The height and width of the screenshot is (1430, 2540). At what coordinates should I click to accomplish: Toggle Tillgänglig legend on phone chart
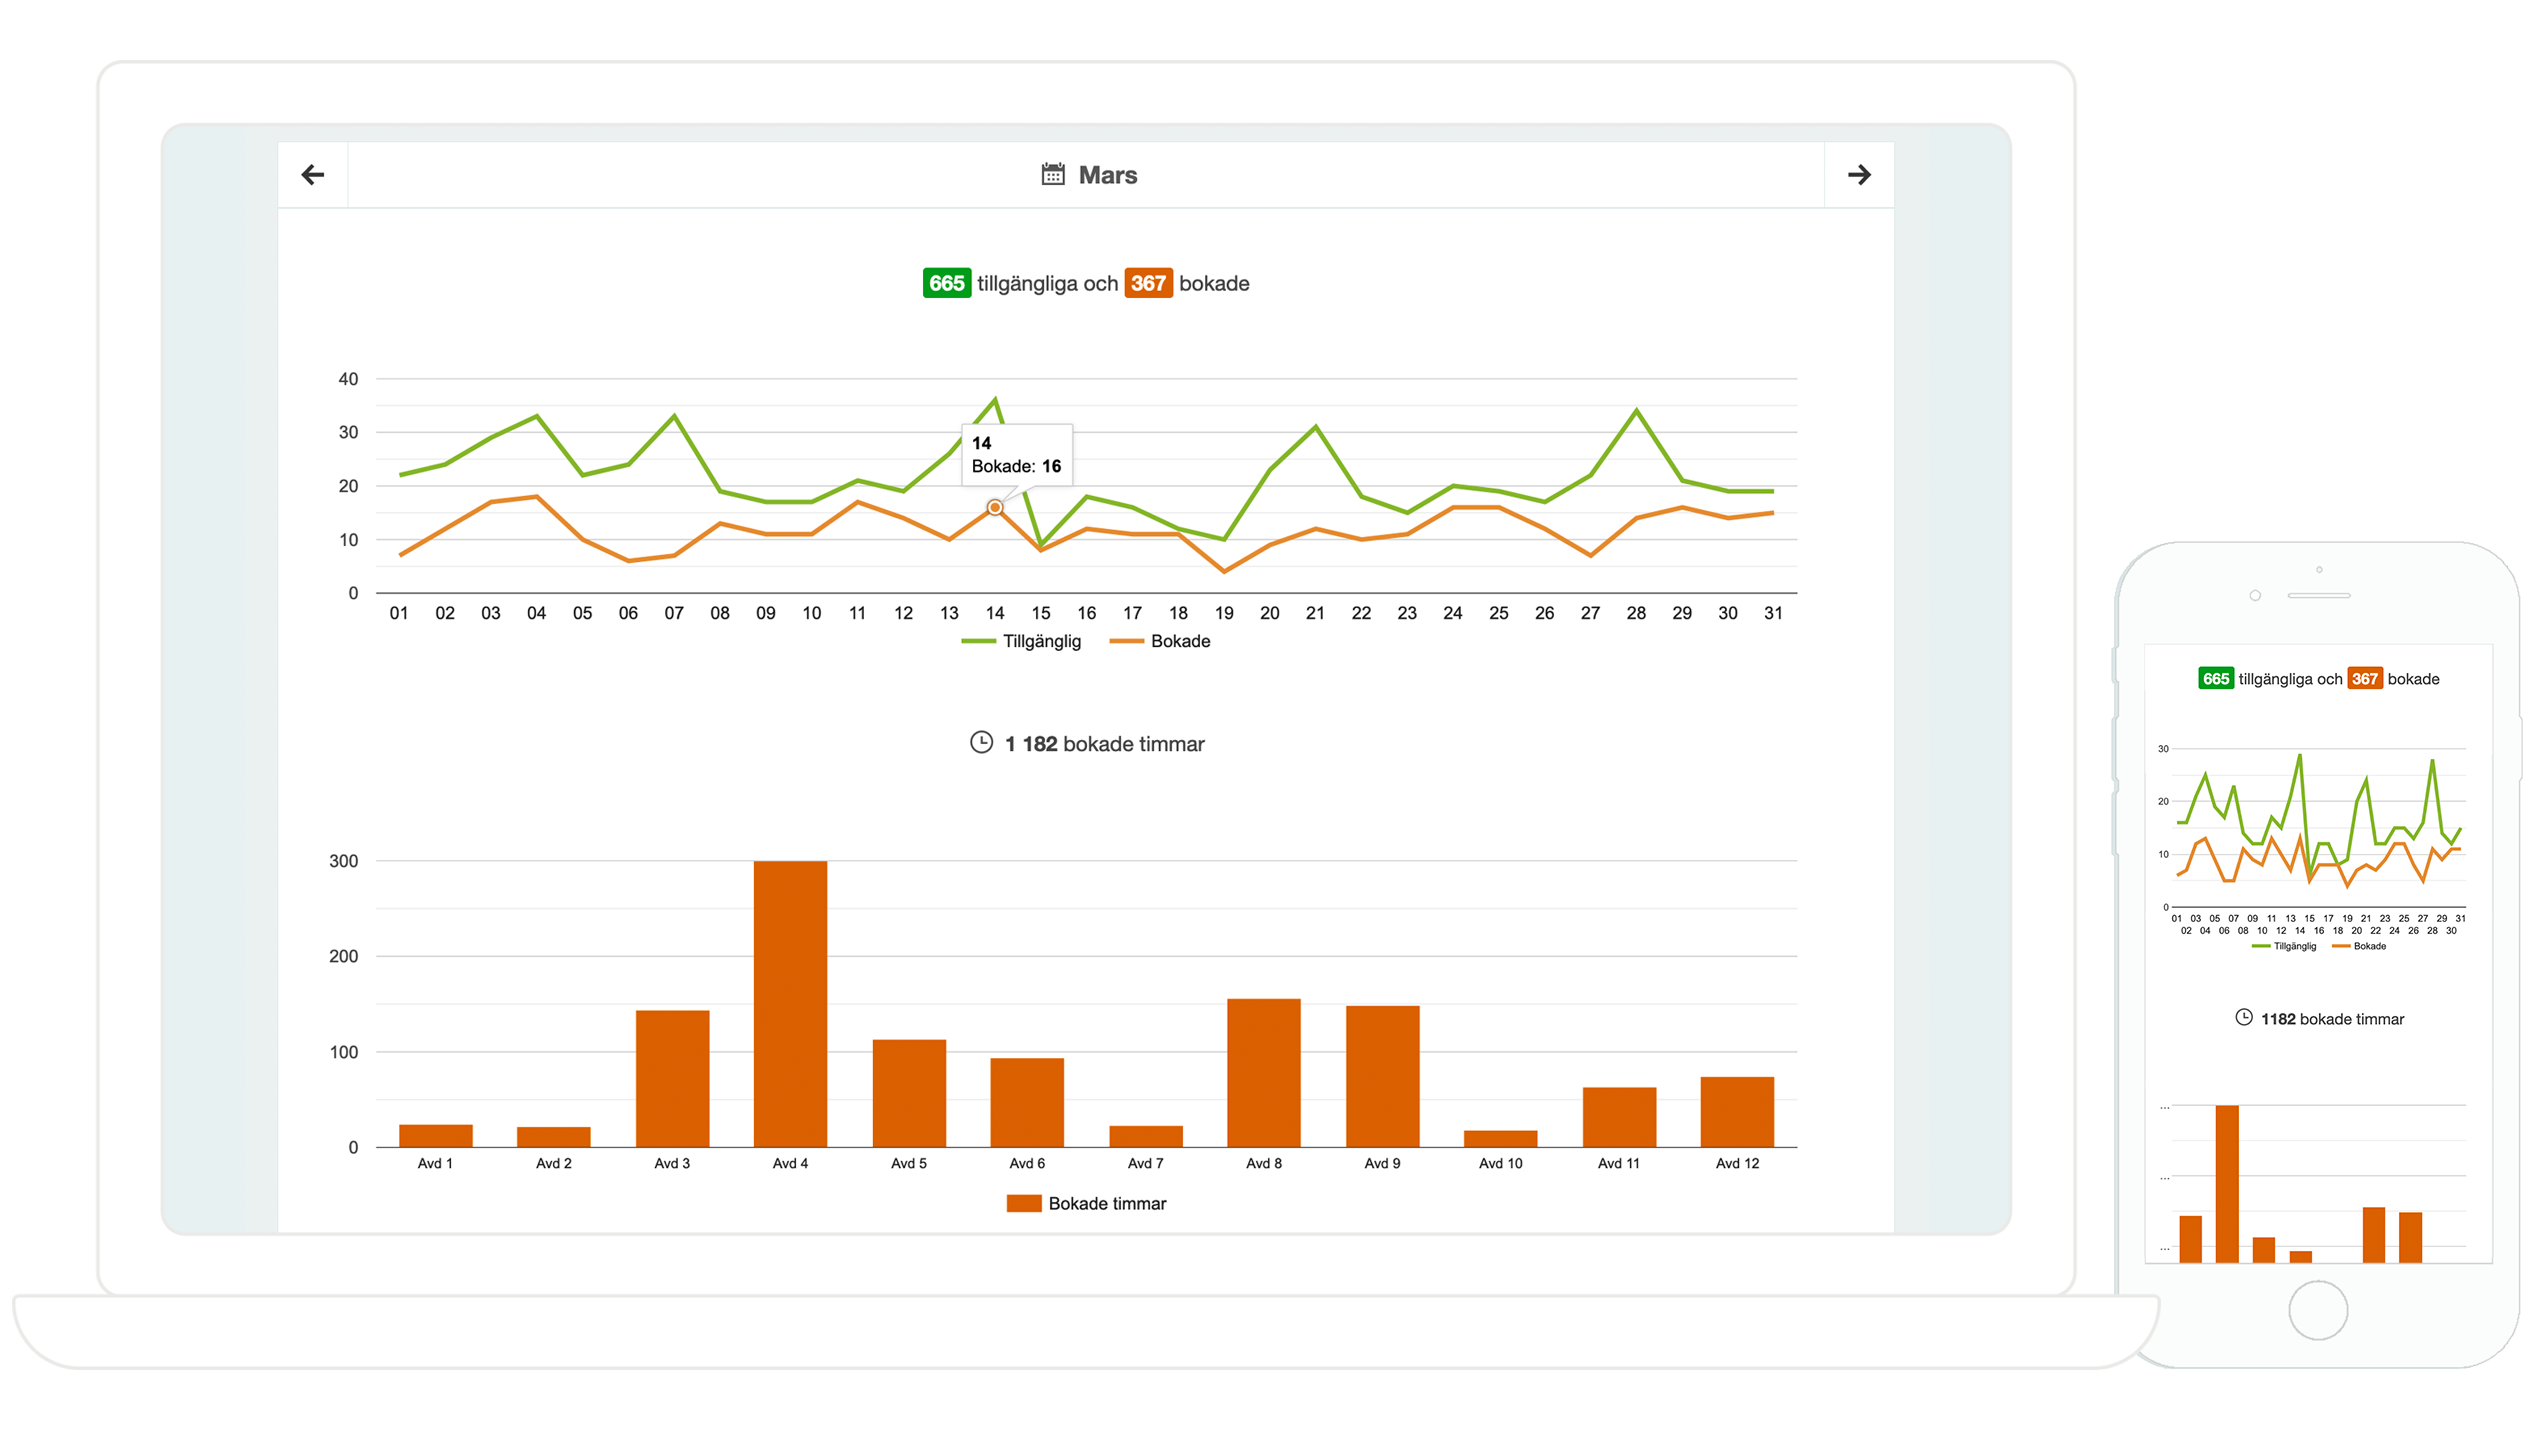2284,946
